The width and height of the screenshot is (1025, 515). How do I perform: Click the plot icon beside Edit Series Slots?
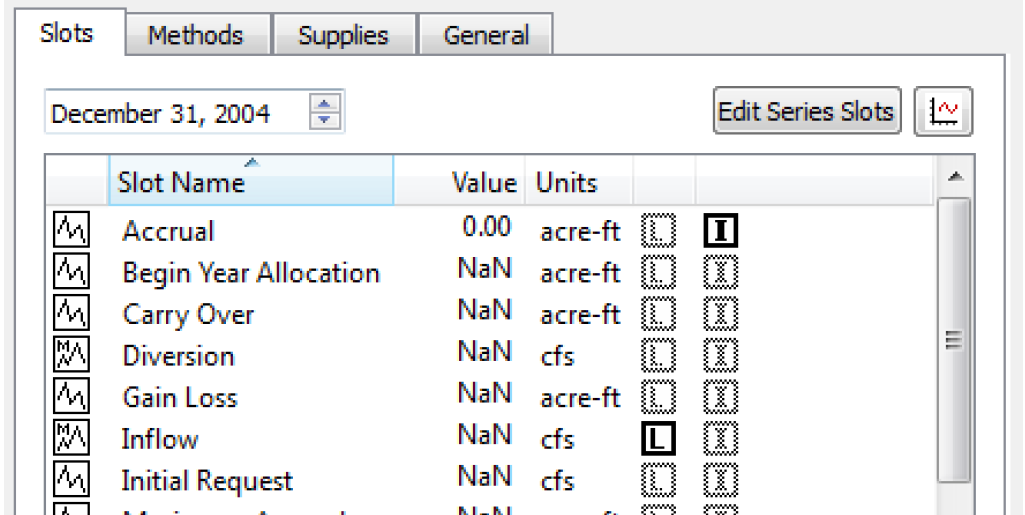(x=943, y=112)
